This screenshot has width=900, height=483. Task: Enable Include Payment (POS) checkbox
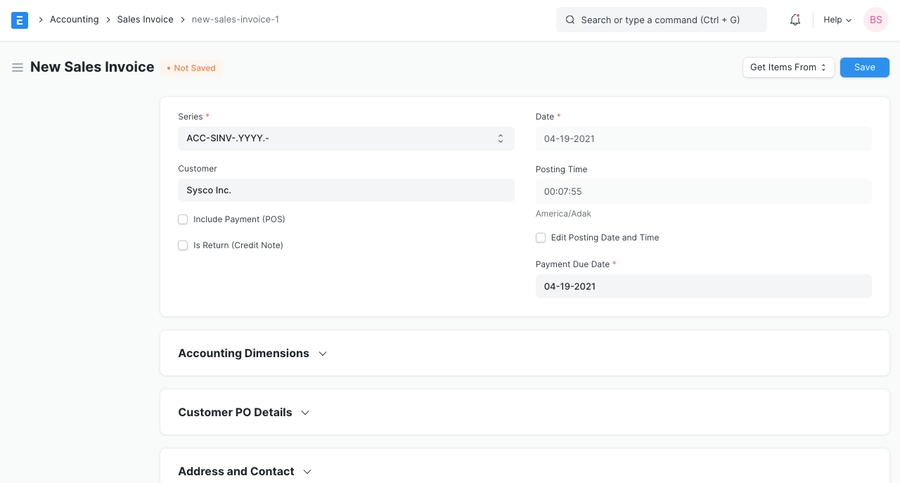(183, 220)
